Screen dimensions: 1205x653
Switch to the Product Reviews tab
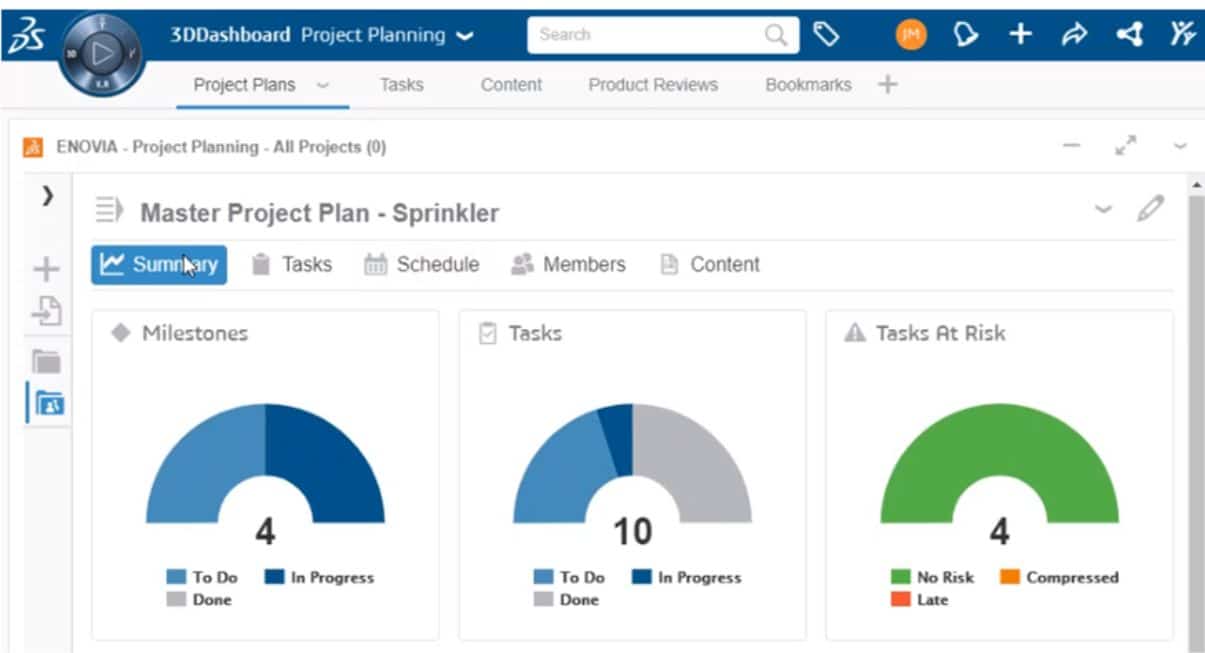coord(653,85)
